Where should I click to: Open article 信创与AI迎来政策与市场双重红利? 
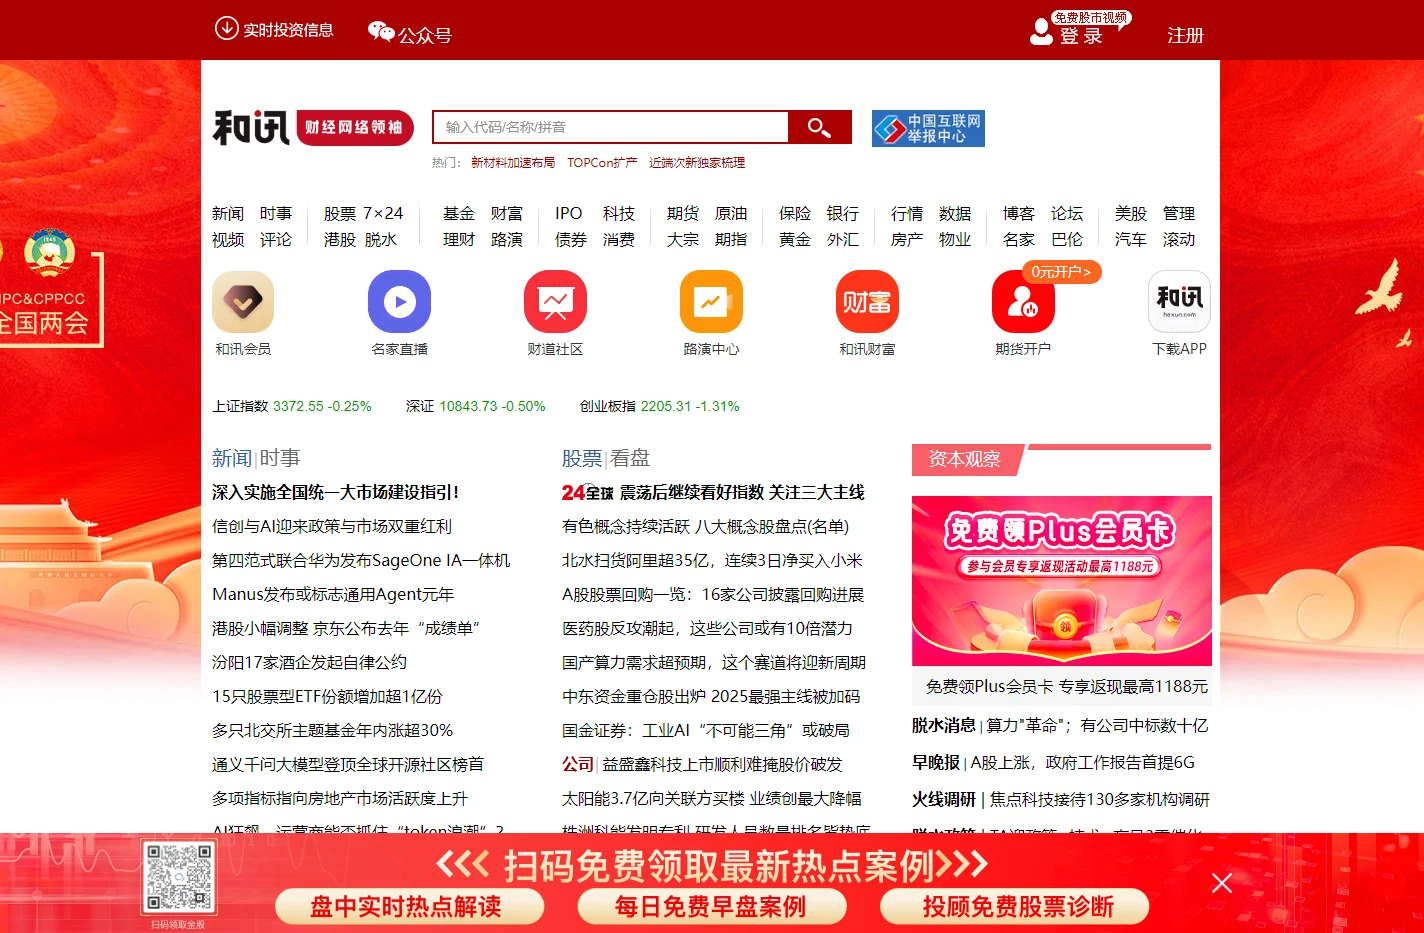tap(332, 526)
